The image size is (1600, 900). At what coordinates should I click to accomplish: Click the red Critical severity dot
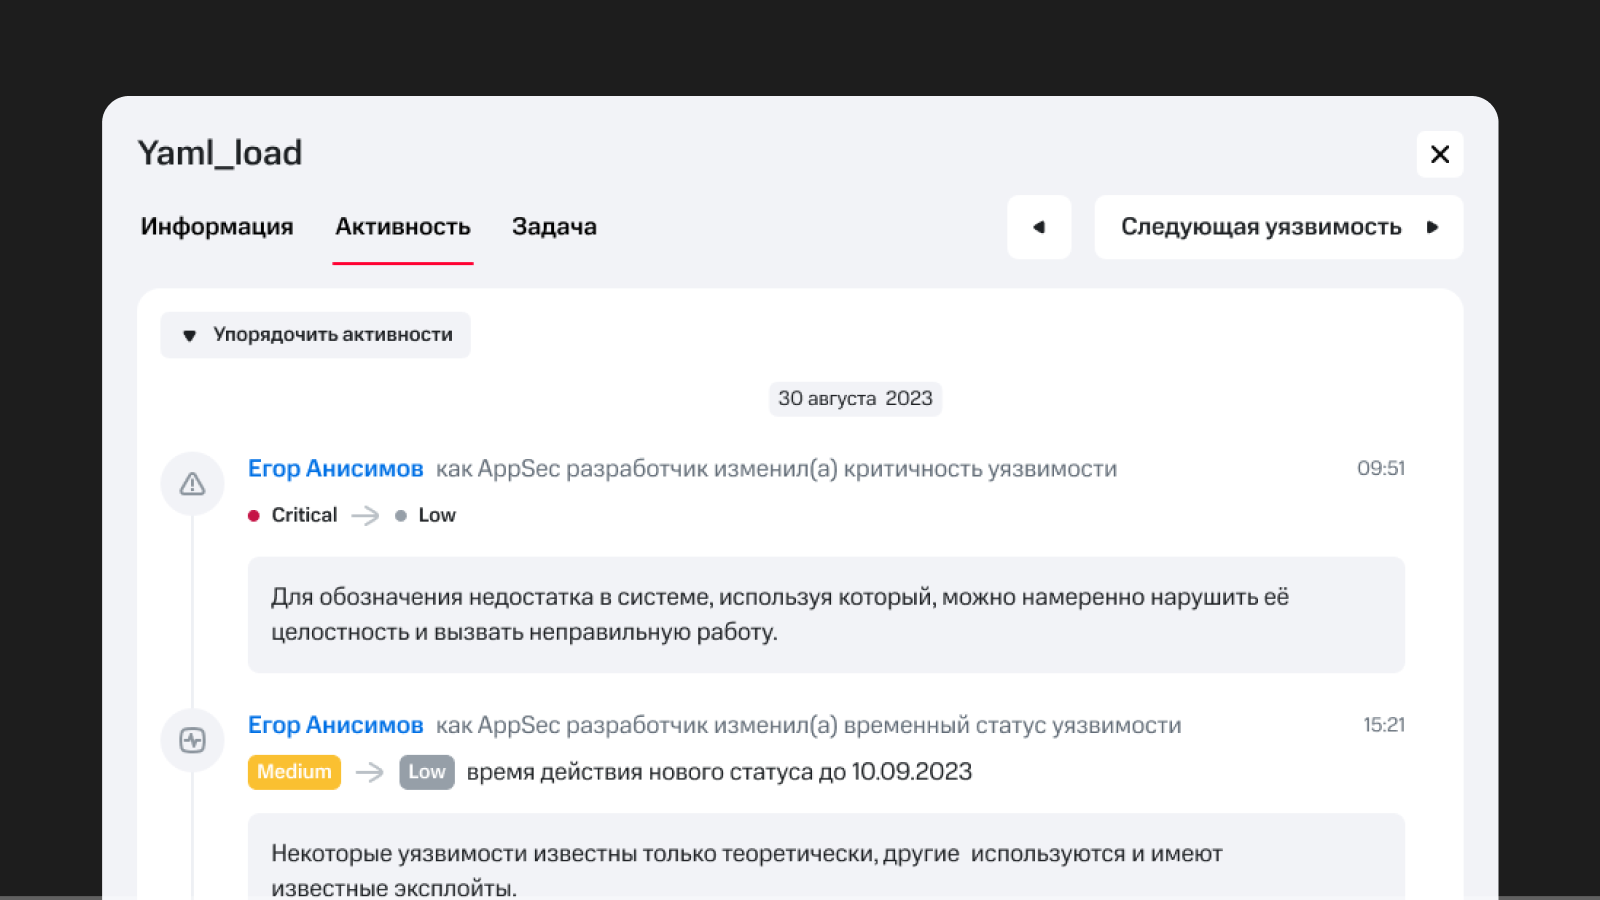tap(254, 516)
